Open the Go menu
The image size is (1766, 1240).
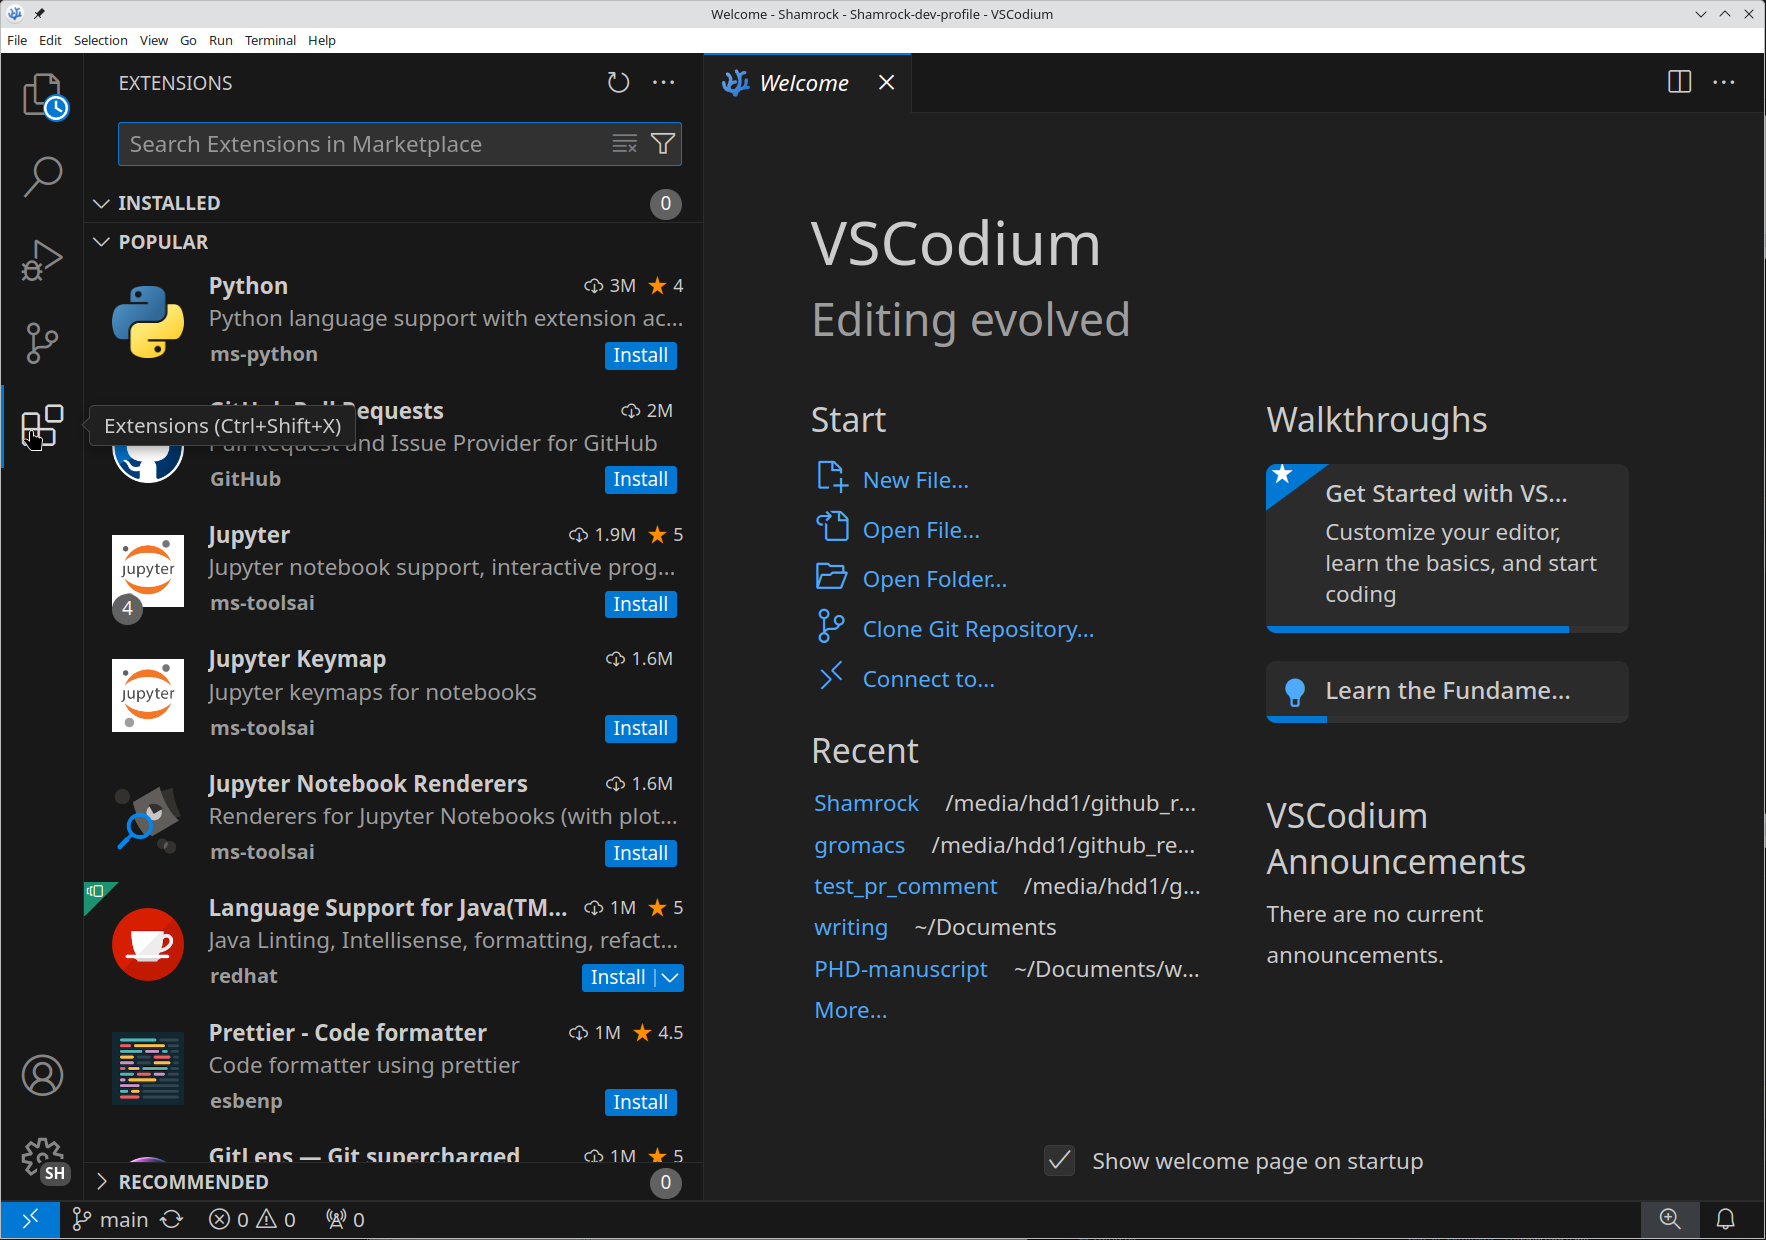tap(188, 40)
